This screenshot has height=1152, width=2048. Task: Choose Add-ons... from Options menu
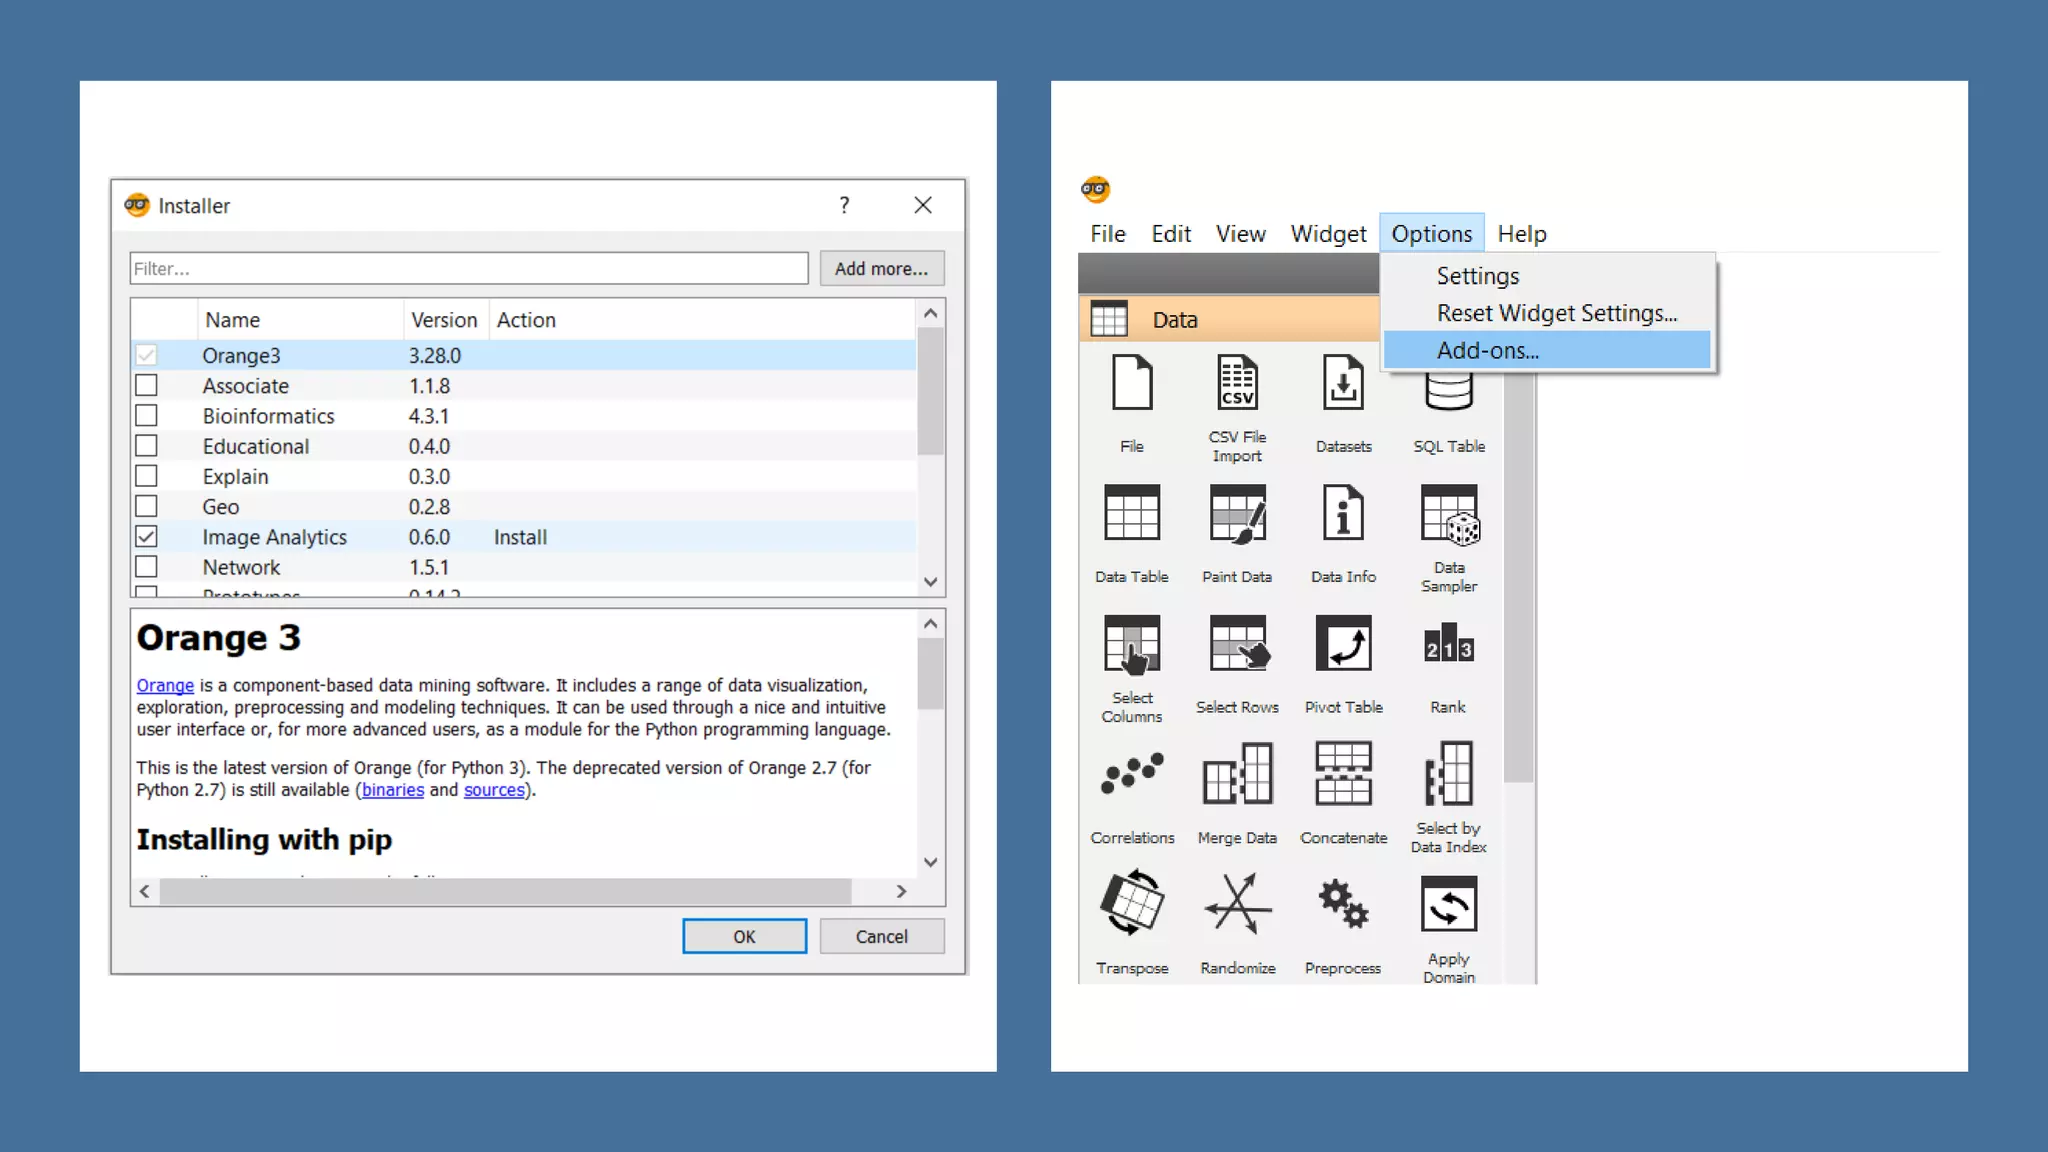(1487, 351)
